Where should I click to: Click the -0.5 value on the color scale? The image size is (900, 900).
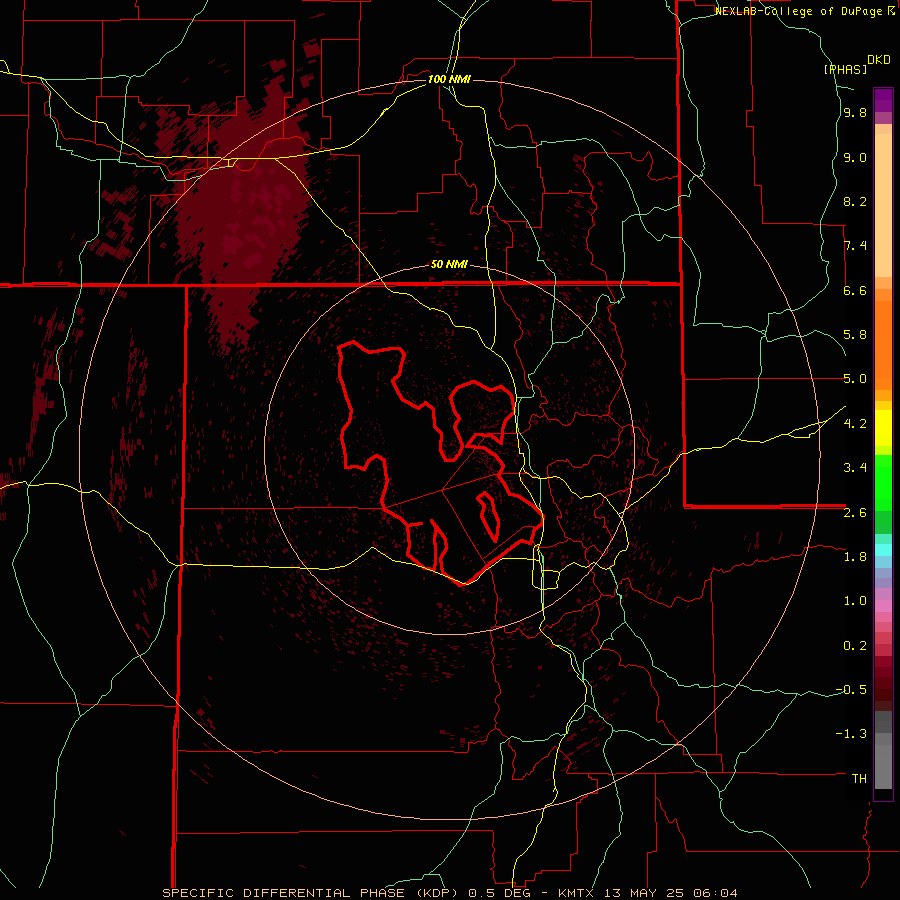(x=851, y=689)
